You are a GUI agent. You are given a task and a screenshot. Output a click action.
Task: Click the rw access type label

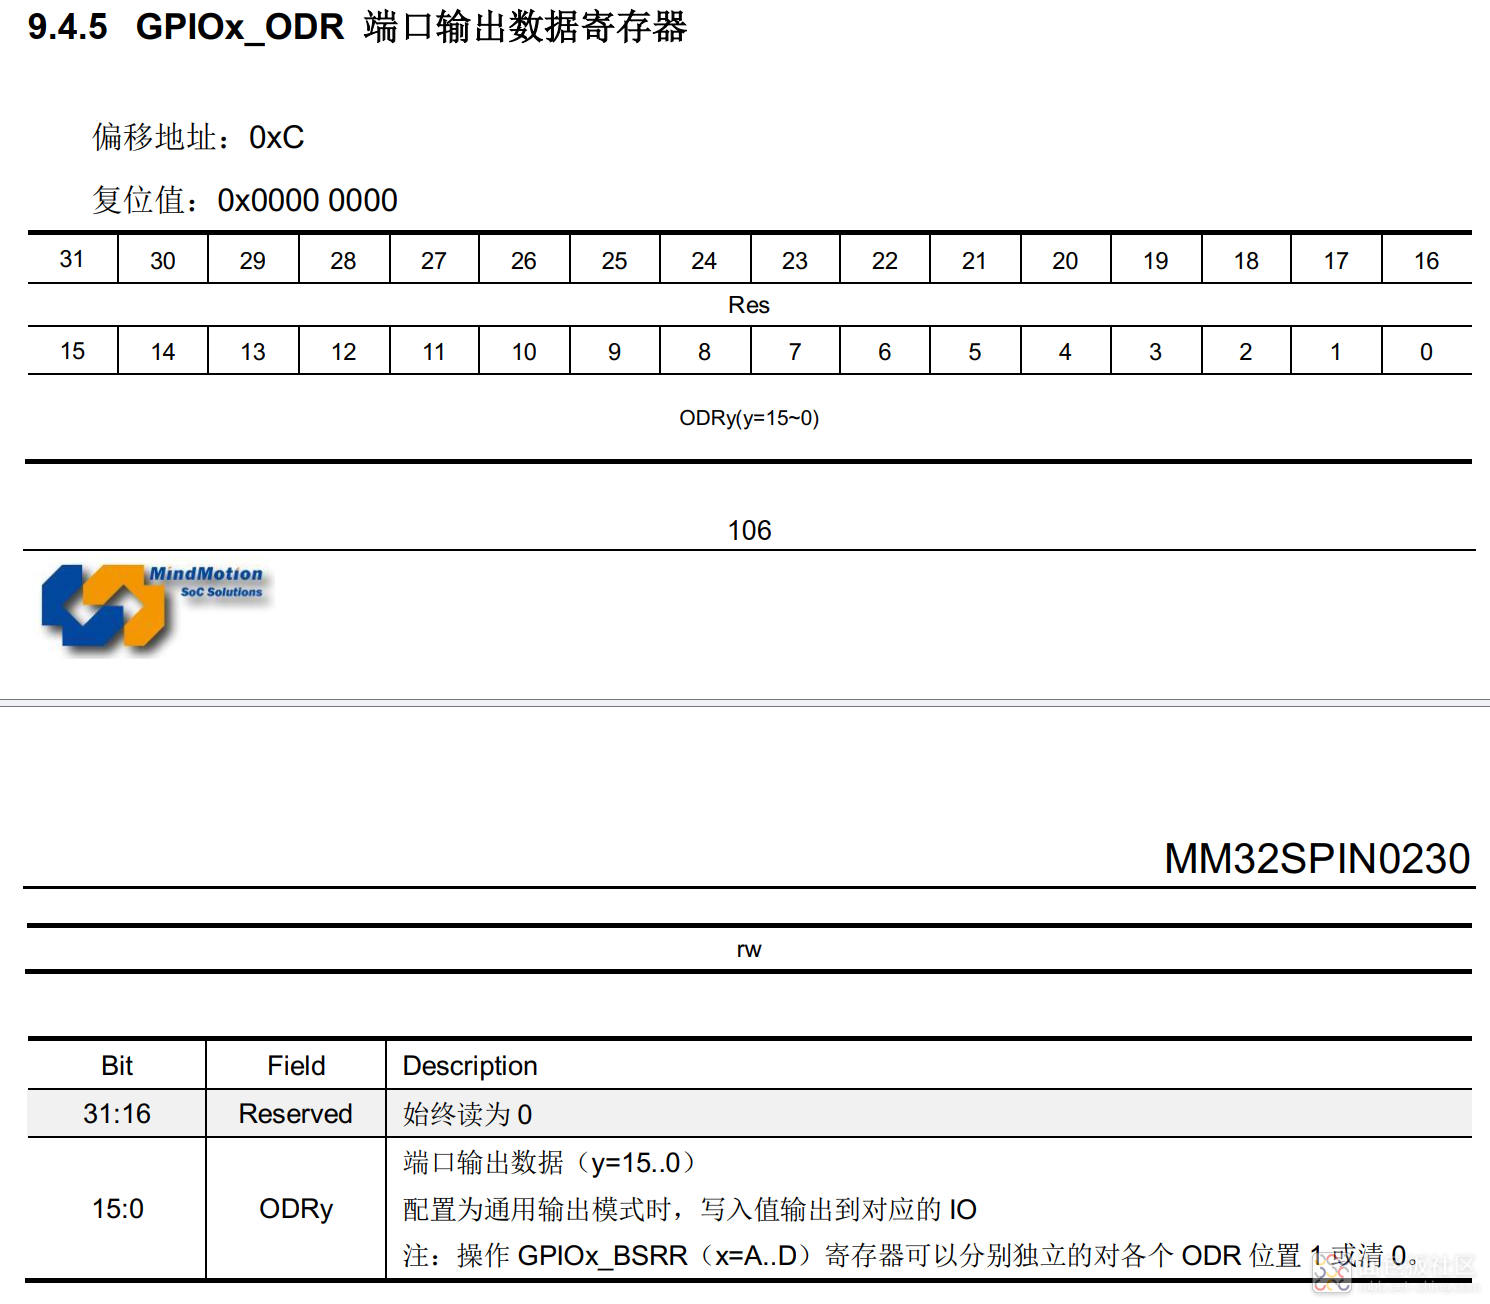coord(749,949)
